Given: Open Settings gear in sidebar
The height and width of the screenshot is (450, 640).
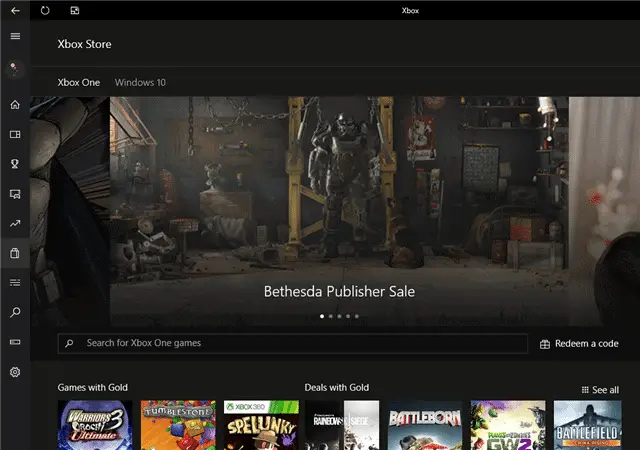Looking at the screenshot, I should [15, 372].
